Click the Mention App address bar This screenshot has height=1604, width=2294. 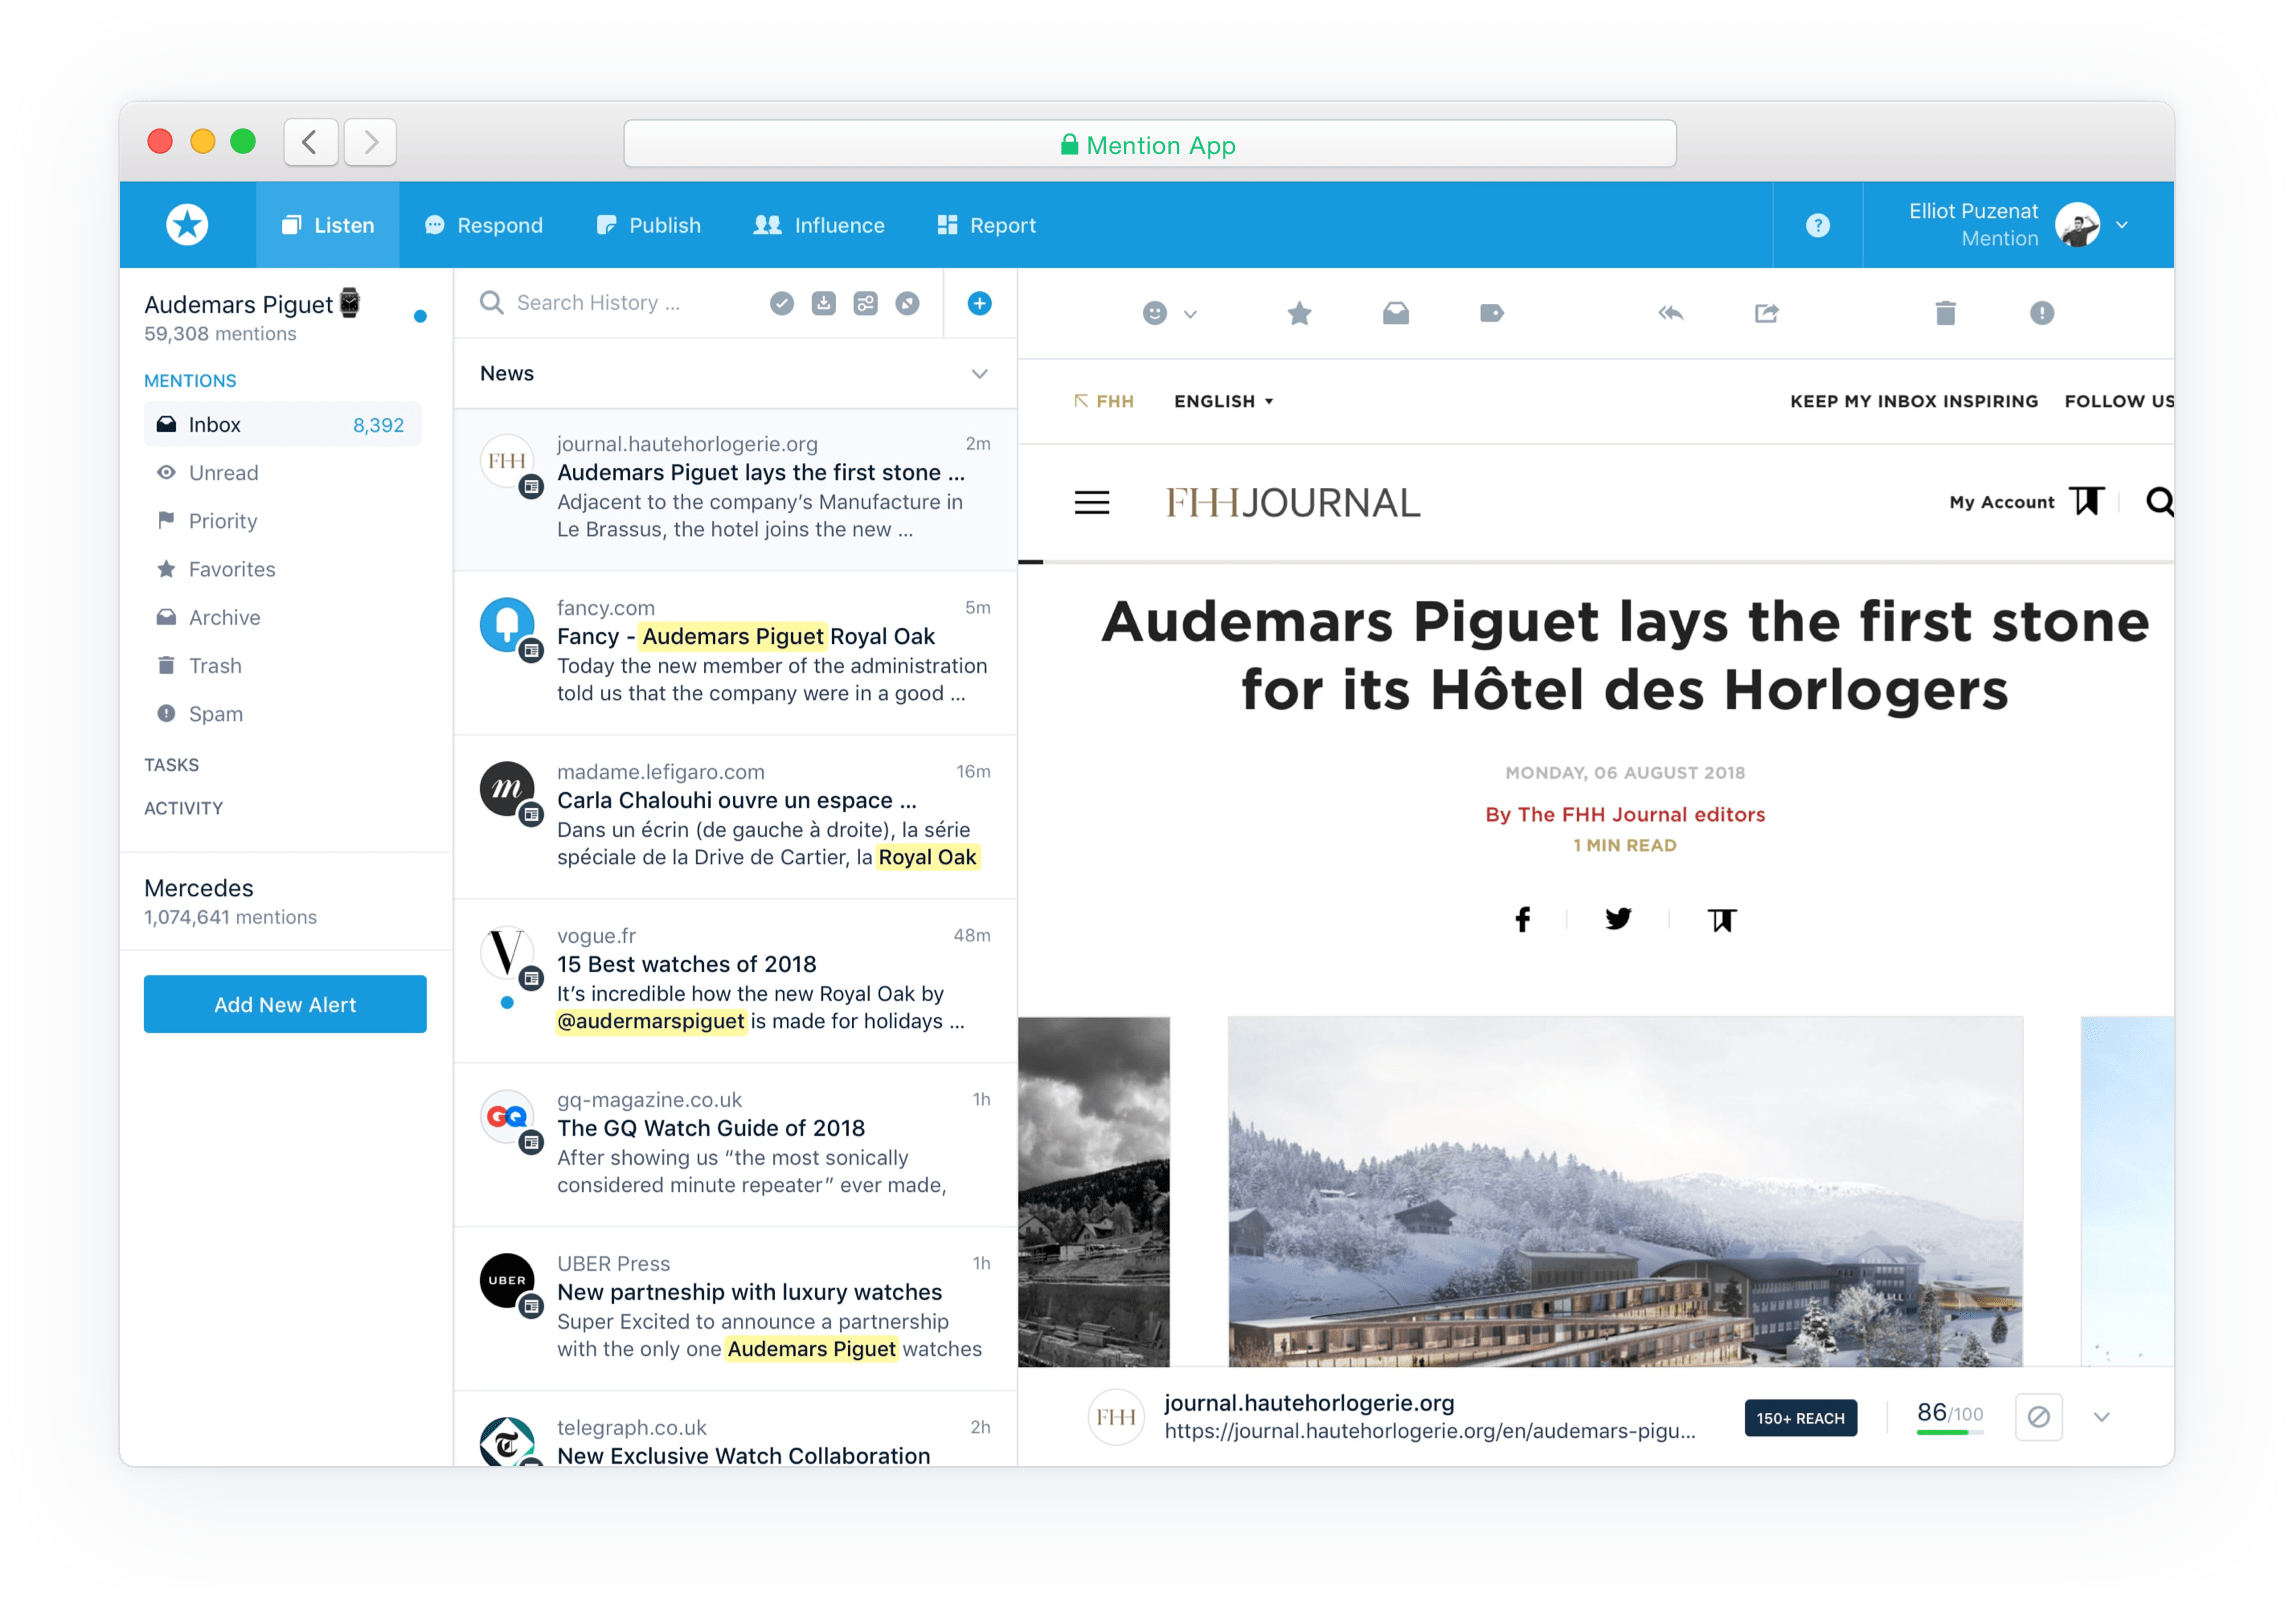[x=1149, y=144]
